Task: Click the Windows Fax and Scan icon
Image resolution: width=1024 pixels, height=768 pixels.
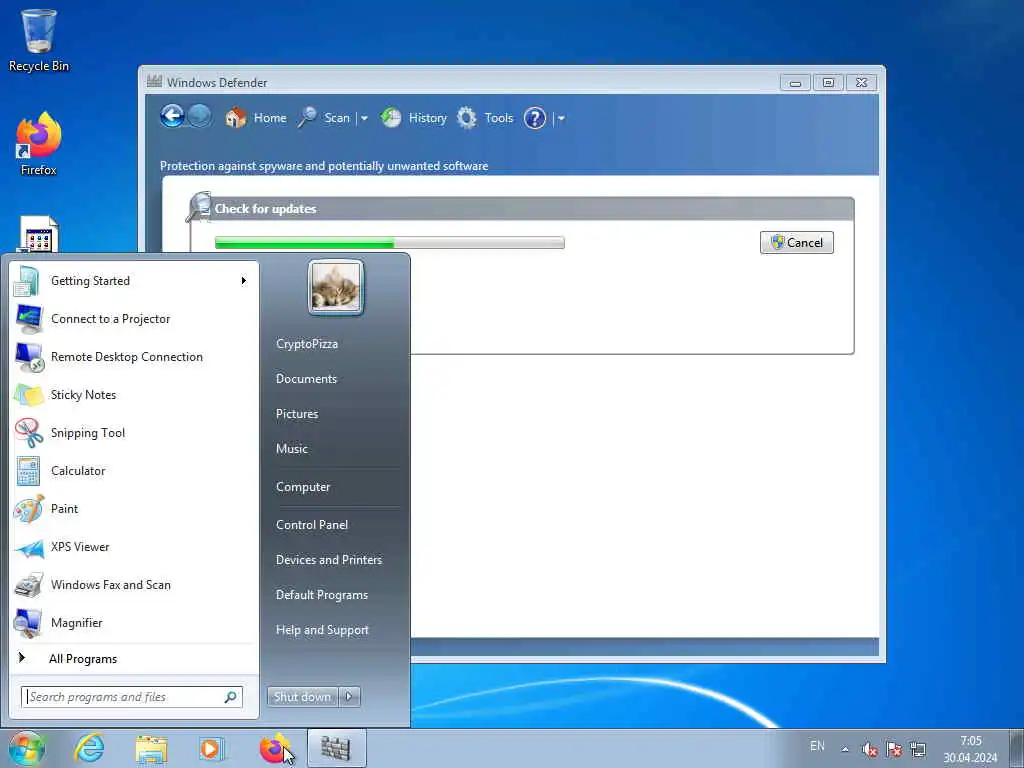Action: (29, 585)
